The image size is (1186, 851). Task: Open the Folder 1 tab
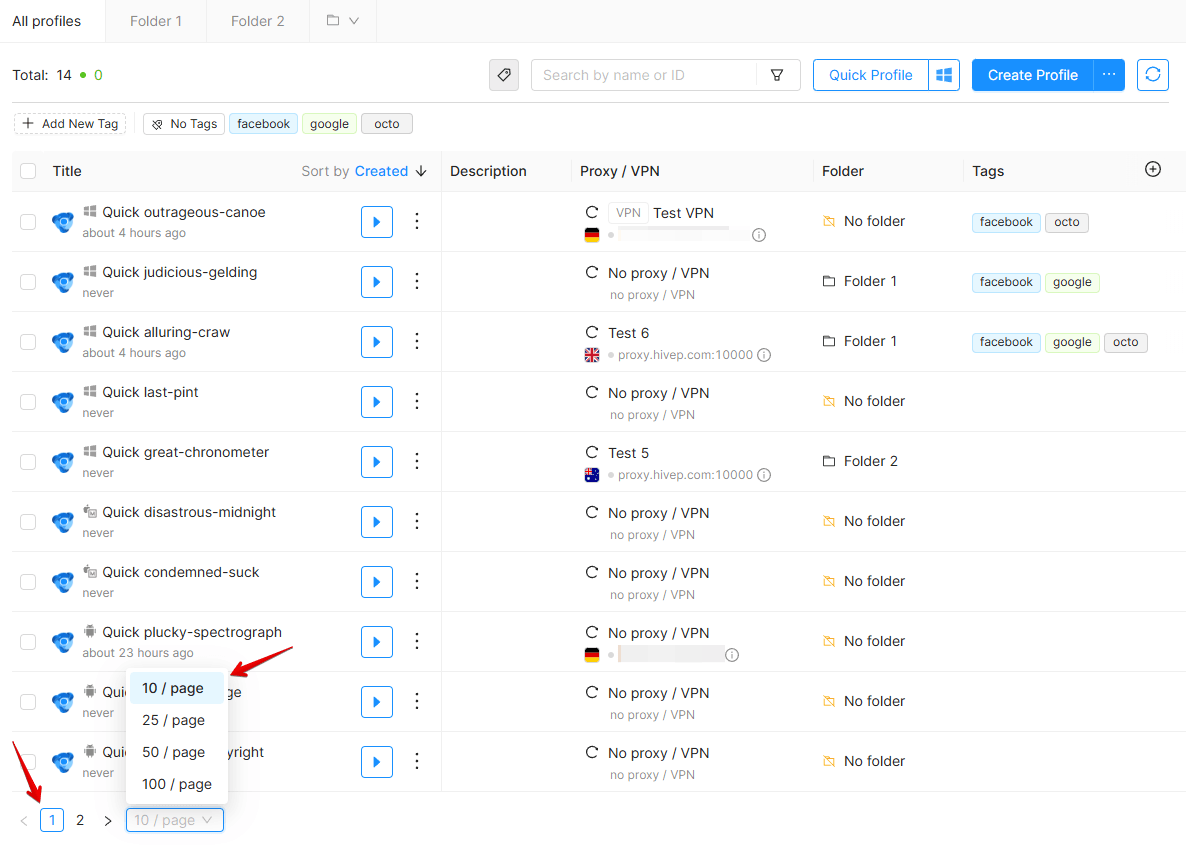point(156,21)
